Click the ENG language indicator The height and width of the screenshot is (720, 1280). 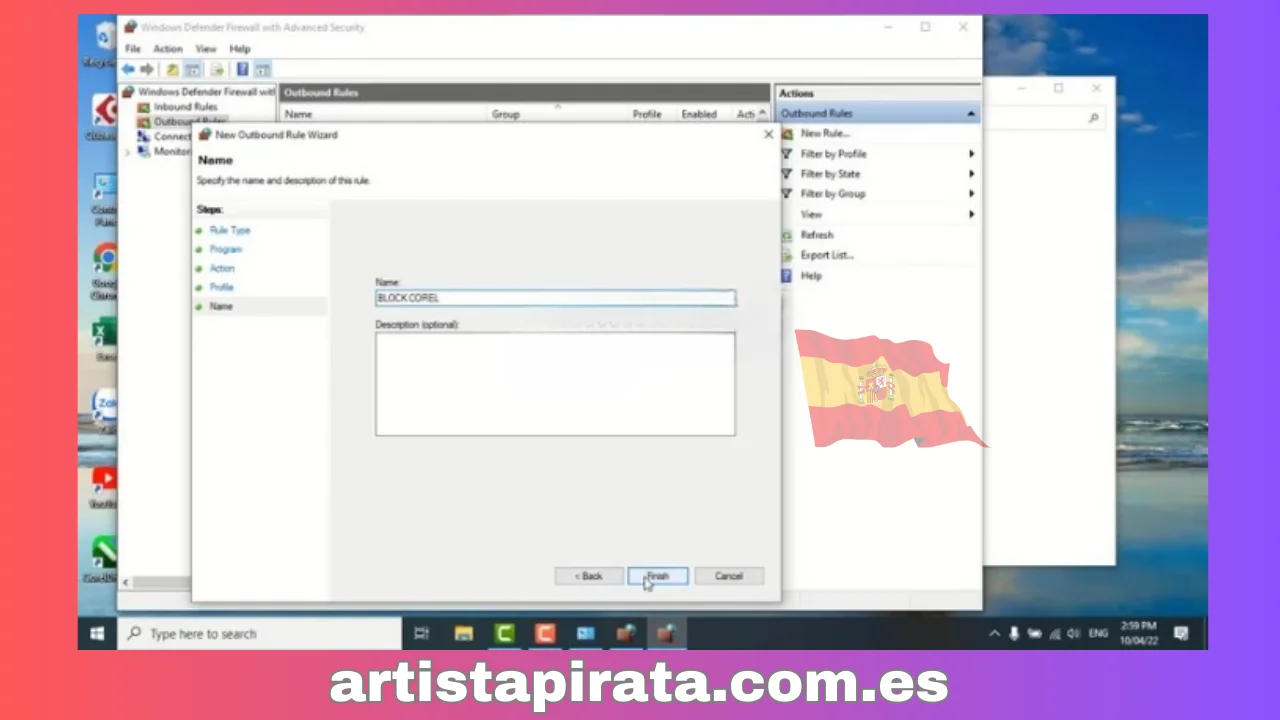pos(1098,633)
